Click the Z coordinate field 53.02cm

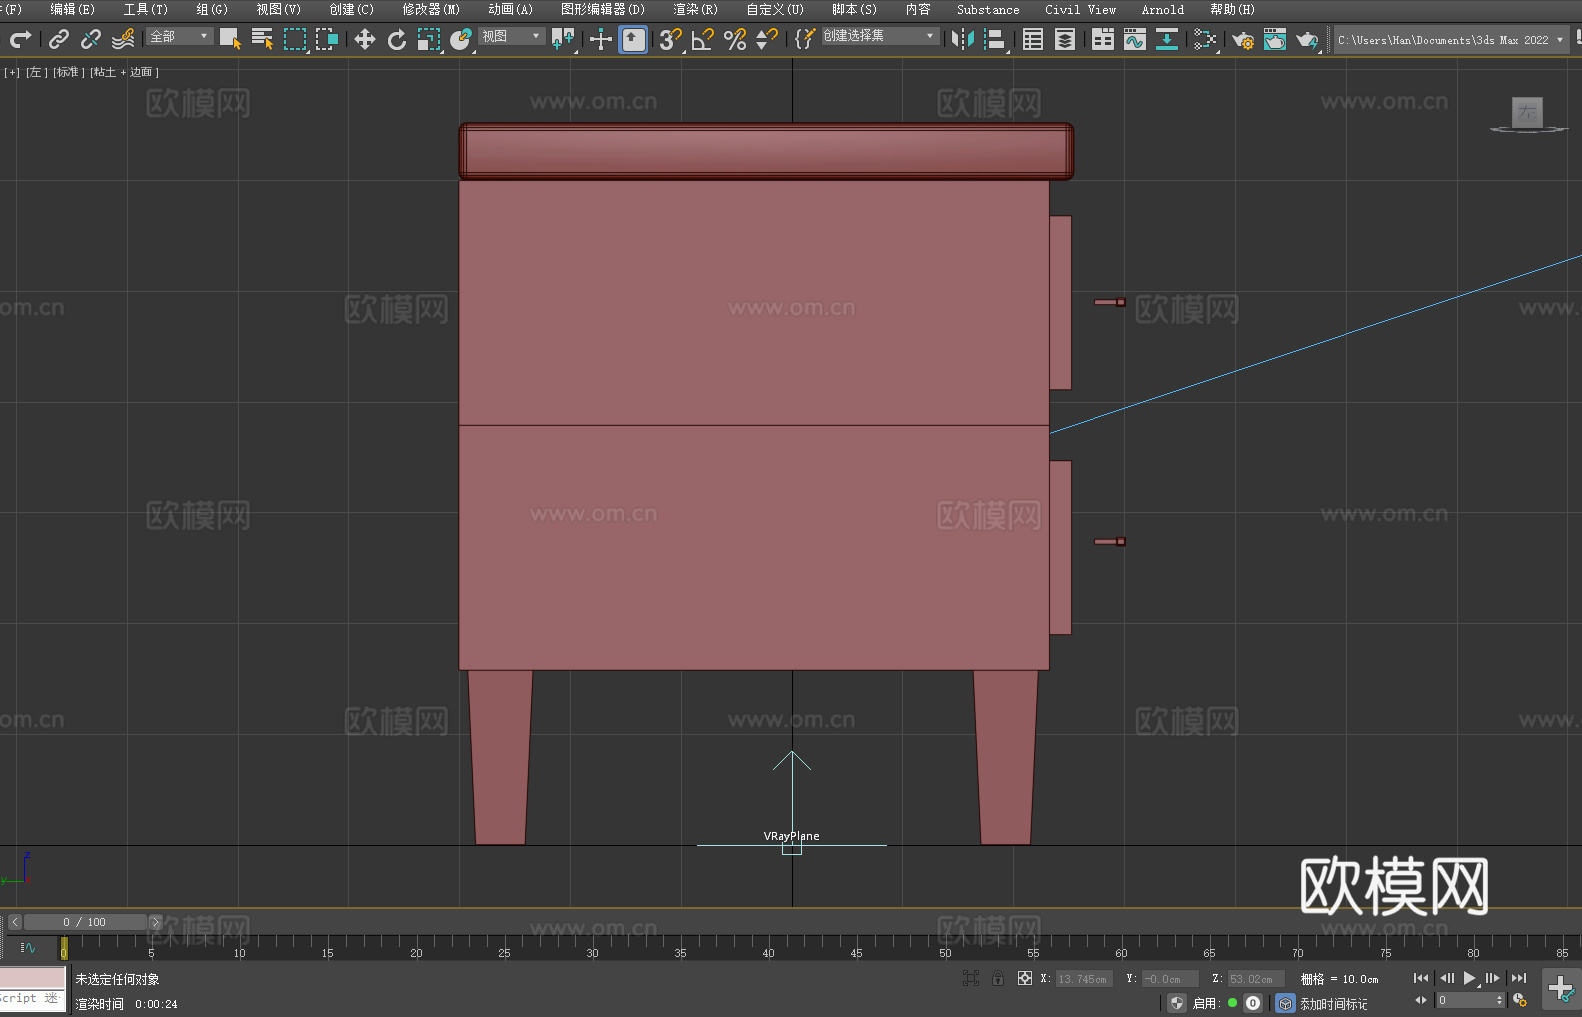point(1256,979)
